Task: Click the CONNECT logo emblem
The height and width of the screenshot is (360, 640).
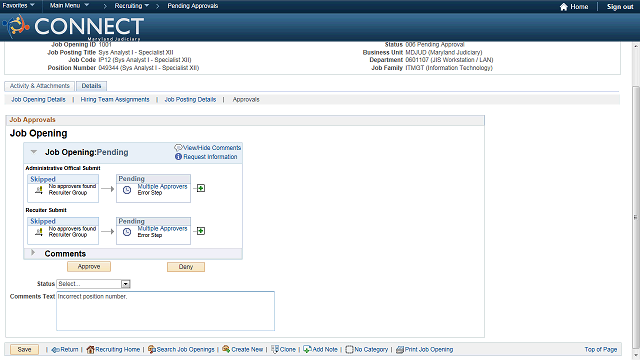Action: click(16, 26)
